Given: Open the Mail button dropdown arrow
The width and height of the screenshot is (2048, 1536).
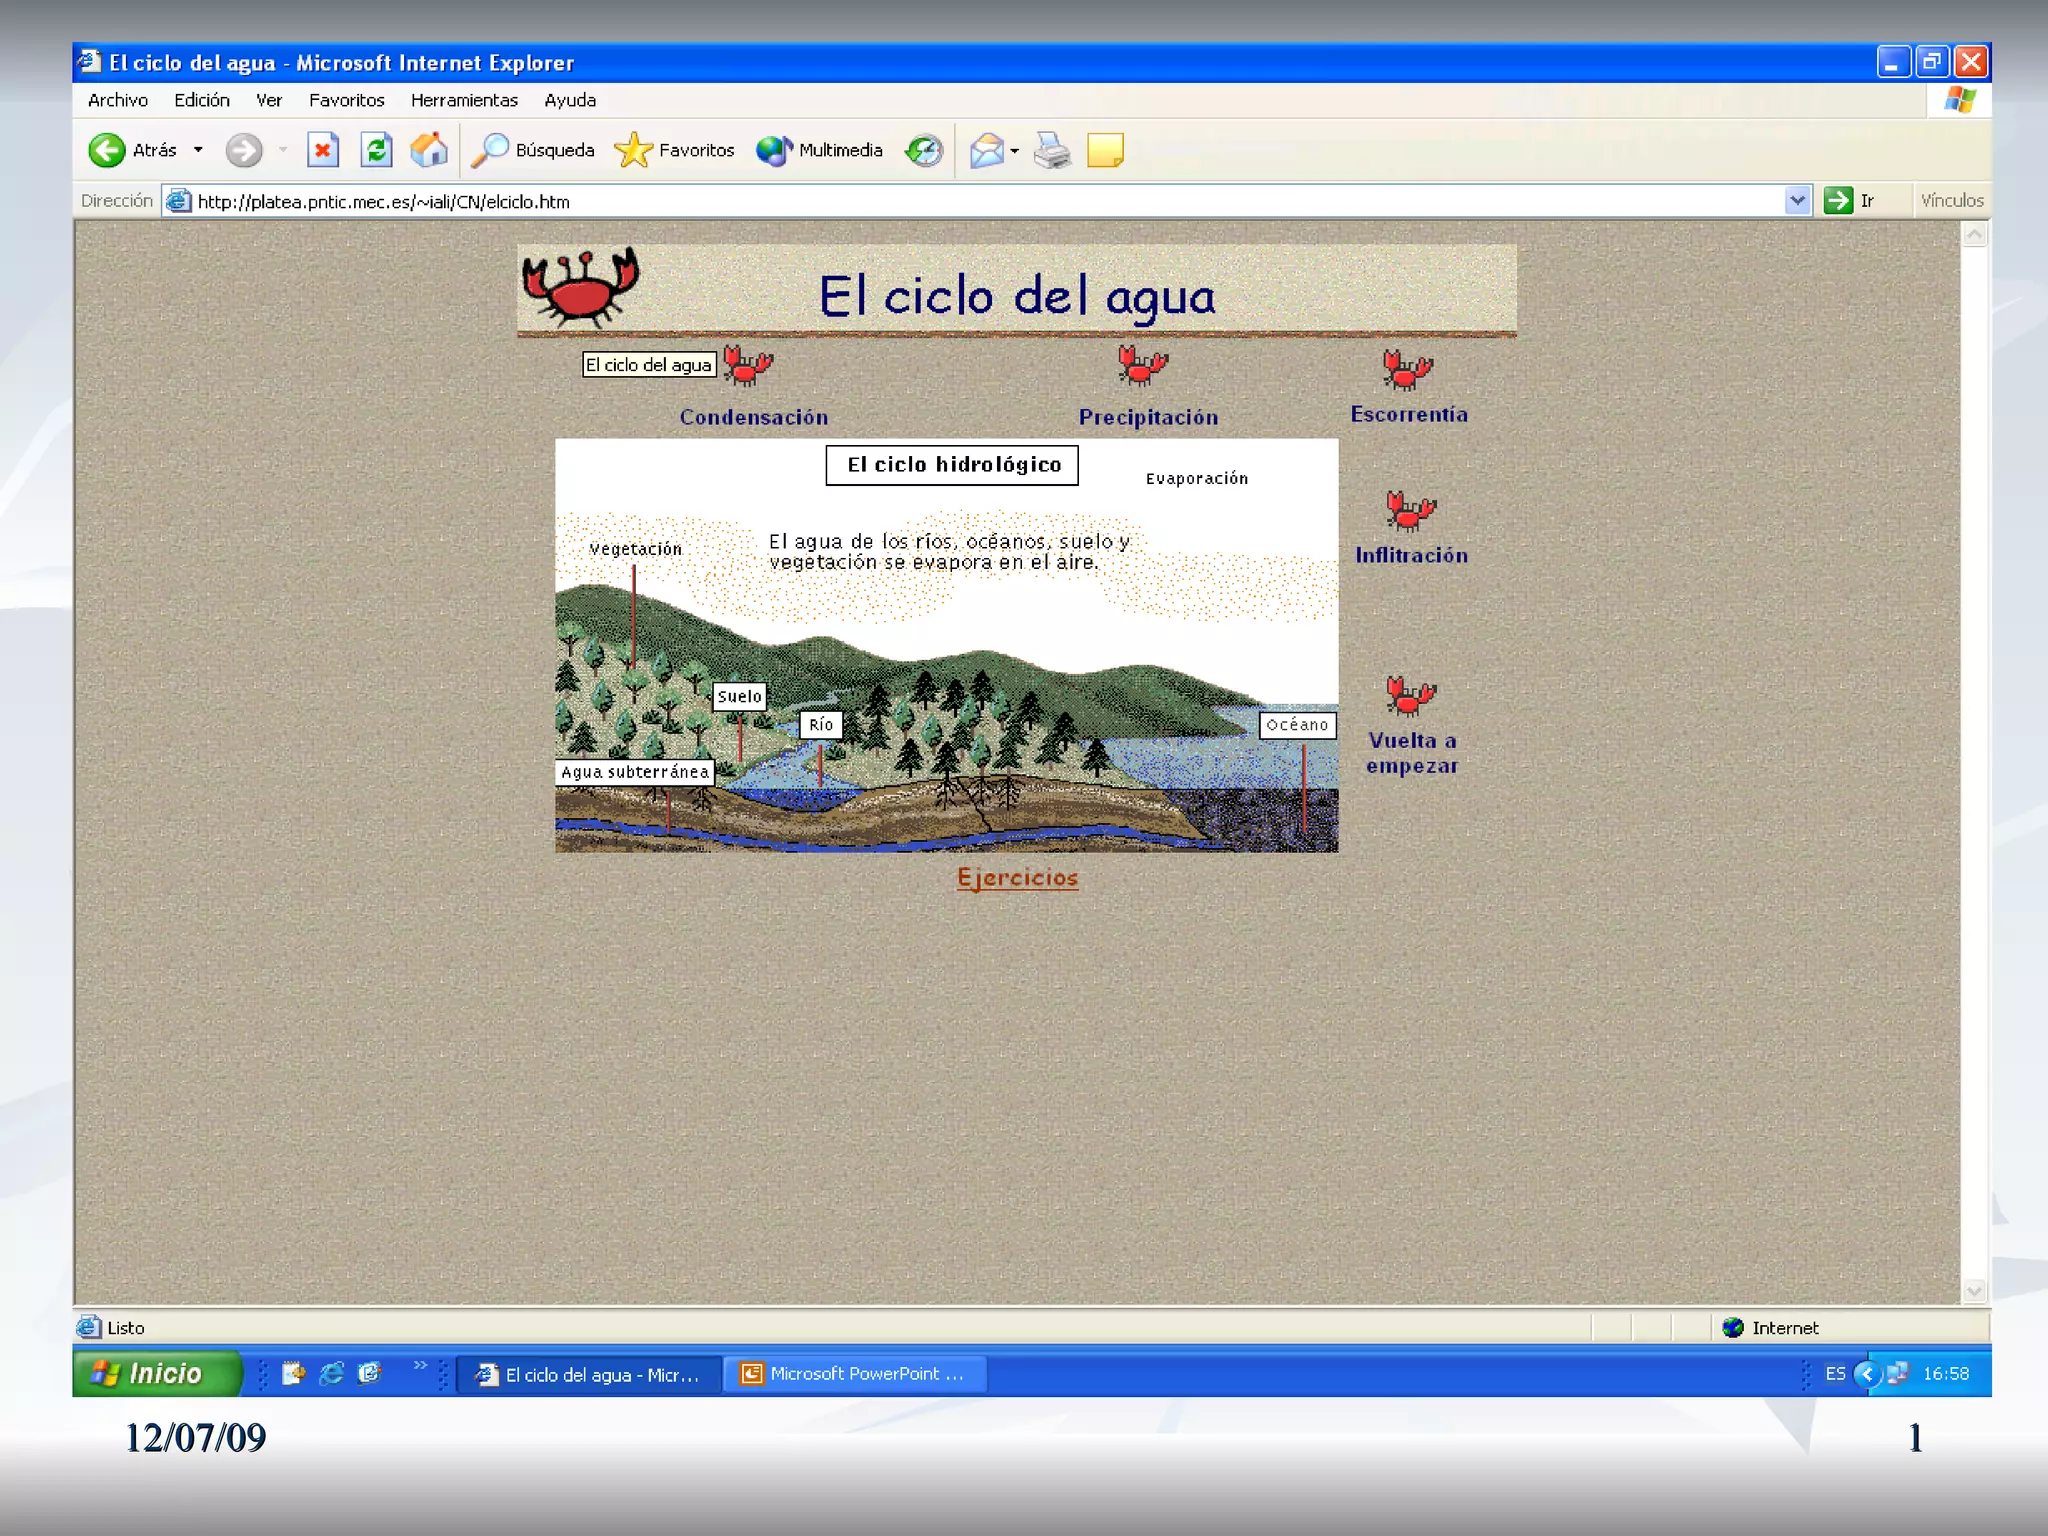Looking at the screenshot, I should coord(1015,152).
